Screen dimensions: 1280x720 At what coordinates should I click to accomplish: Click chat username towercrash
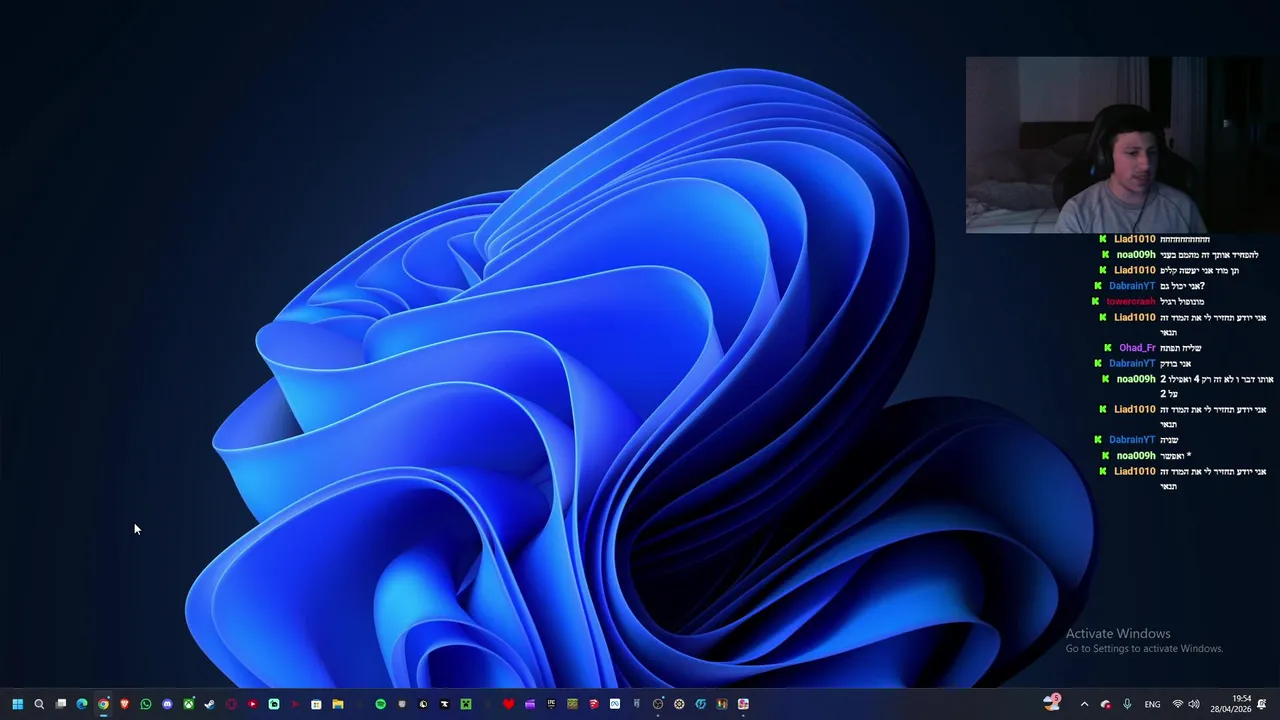1130,301
